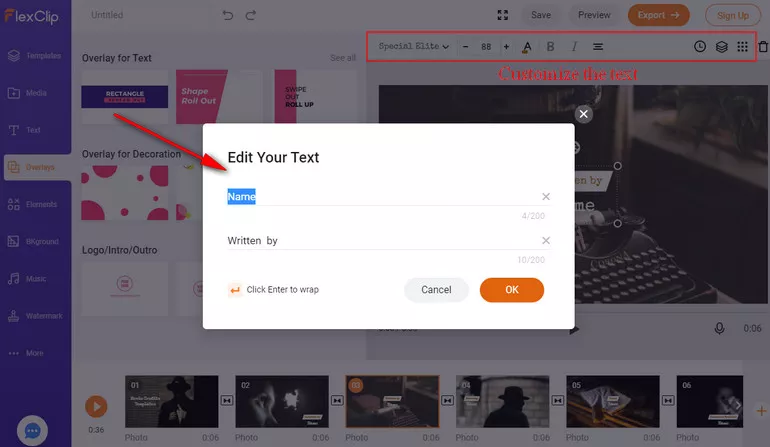The height and width of the screenshot is (447, 770).
Task: Click the undo arrow icon
Action: (x=227, y=15)
